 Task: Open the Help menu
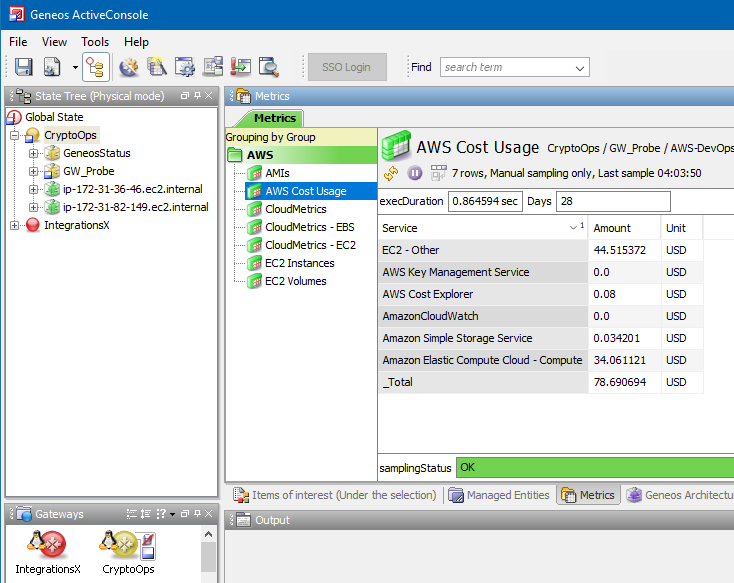point(136,42)
